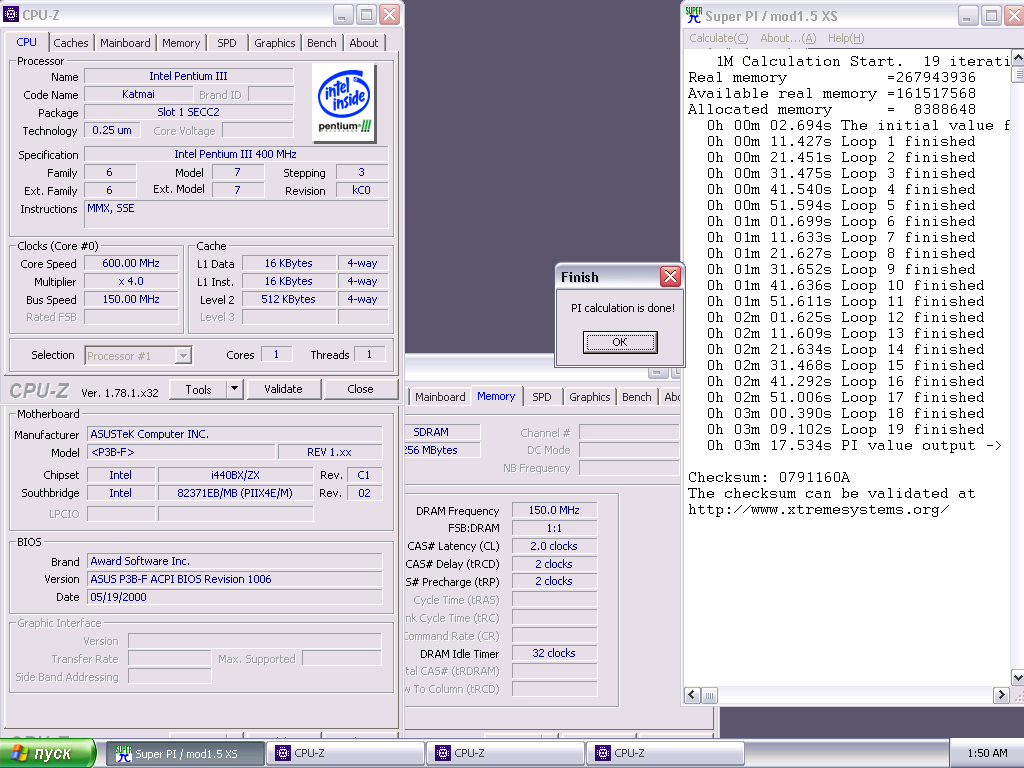Click the Loop 19 finished line
The width and height of the screenshot is (1024, 768).
(845, 430)
